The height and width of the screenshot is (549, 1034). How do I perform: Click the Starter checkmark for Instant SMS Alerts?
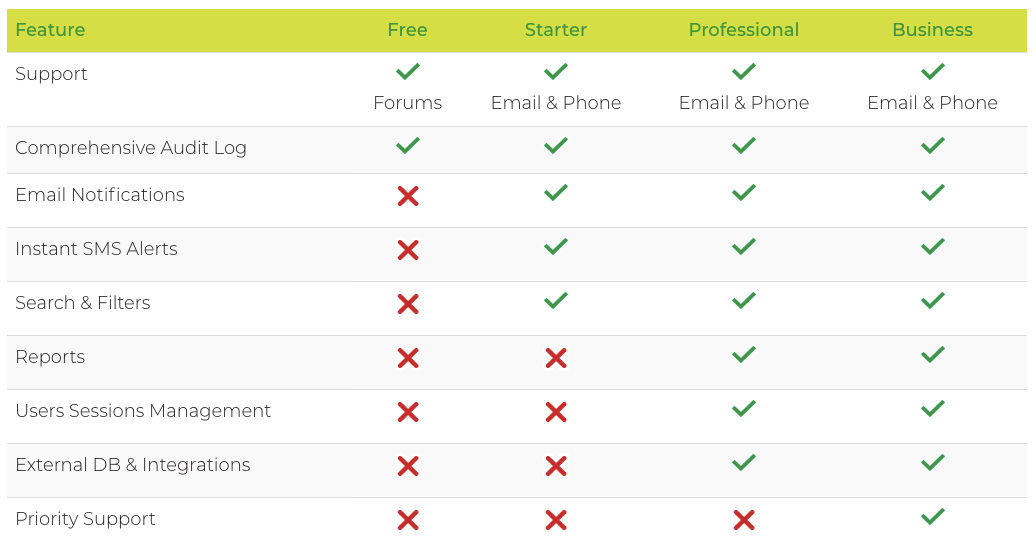(556, 247)
